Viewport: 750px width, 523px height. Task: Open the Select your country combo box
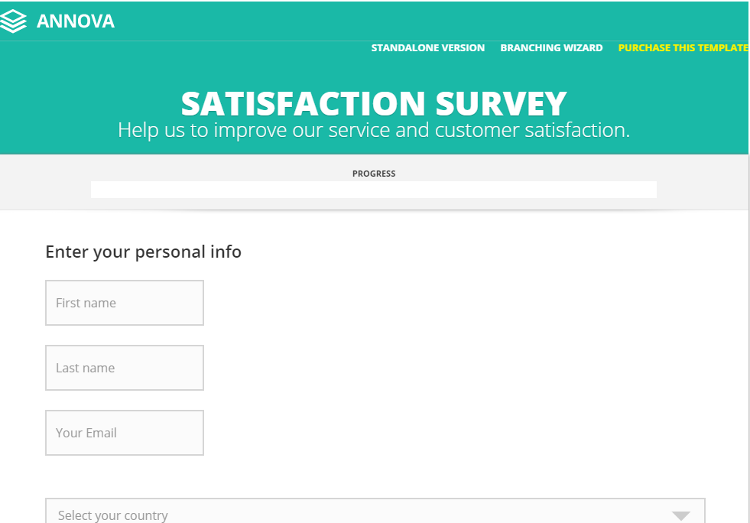(x=375, y=512)
